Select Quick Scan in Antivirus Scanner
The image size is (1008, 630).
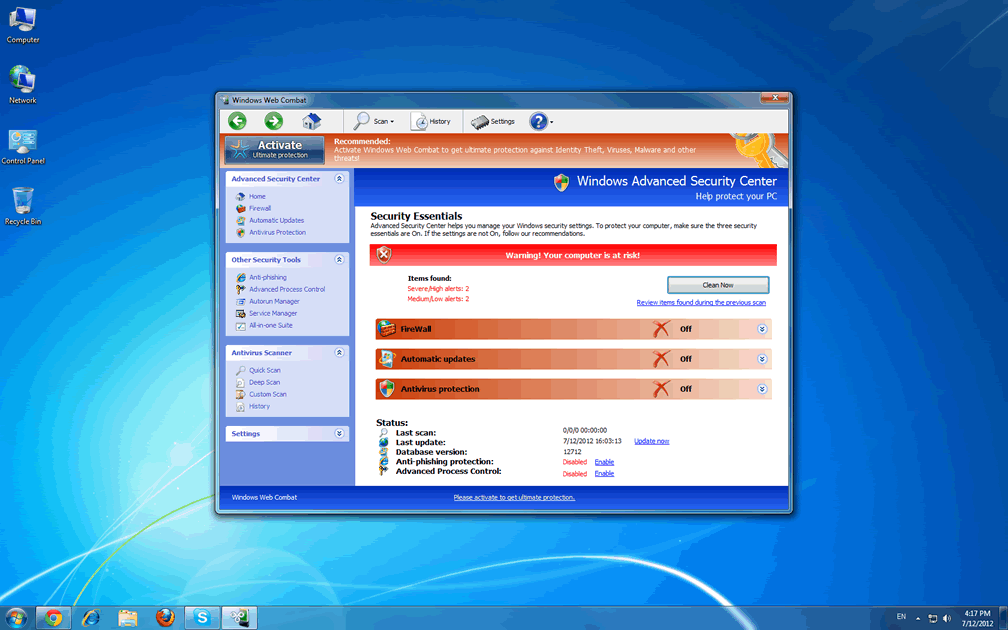pyautogui.click(x=264, y=370)
